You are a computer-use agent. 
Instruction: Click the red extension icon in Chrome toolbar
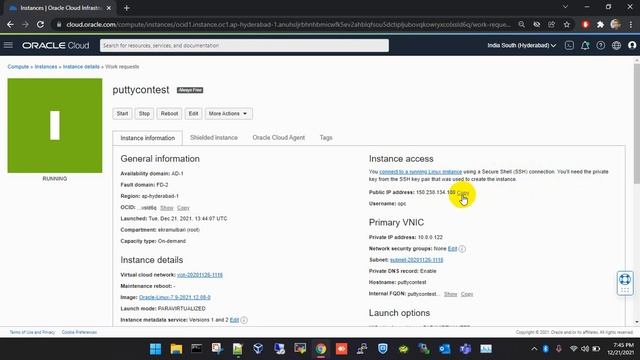pyautogui.click(x=585, y=24)
